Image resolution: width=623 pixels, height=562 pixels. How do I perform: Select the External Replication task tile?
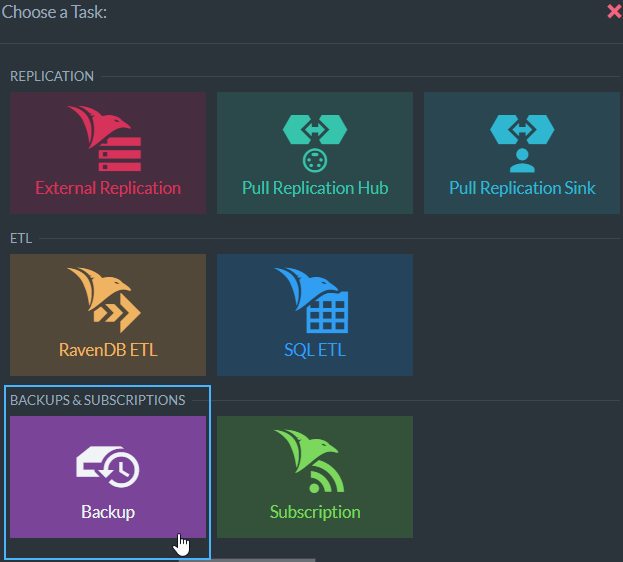tap(108, 153)
